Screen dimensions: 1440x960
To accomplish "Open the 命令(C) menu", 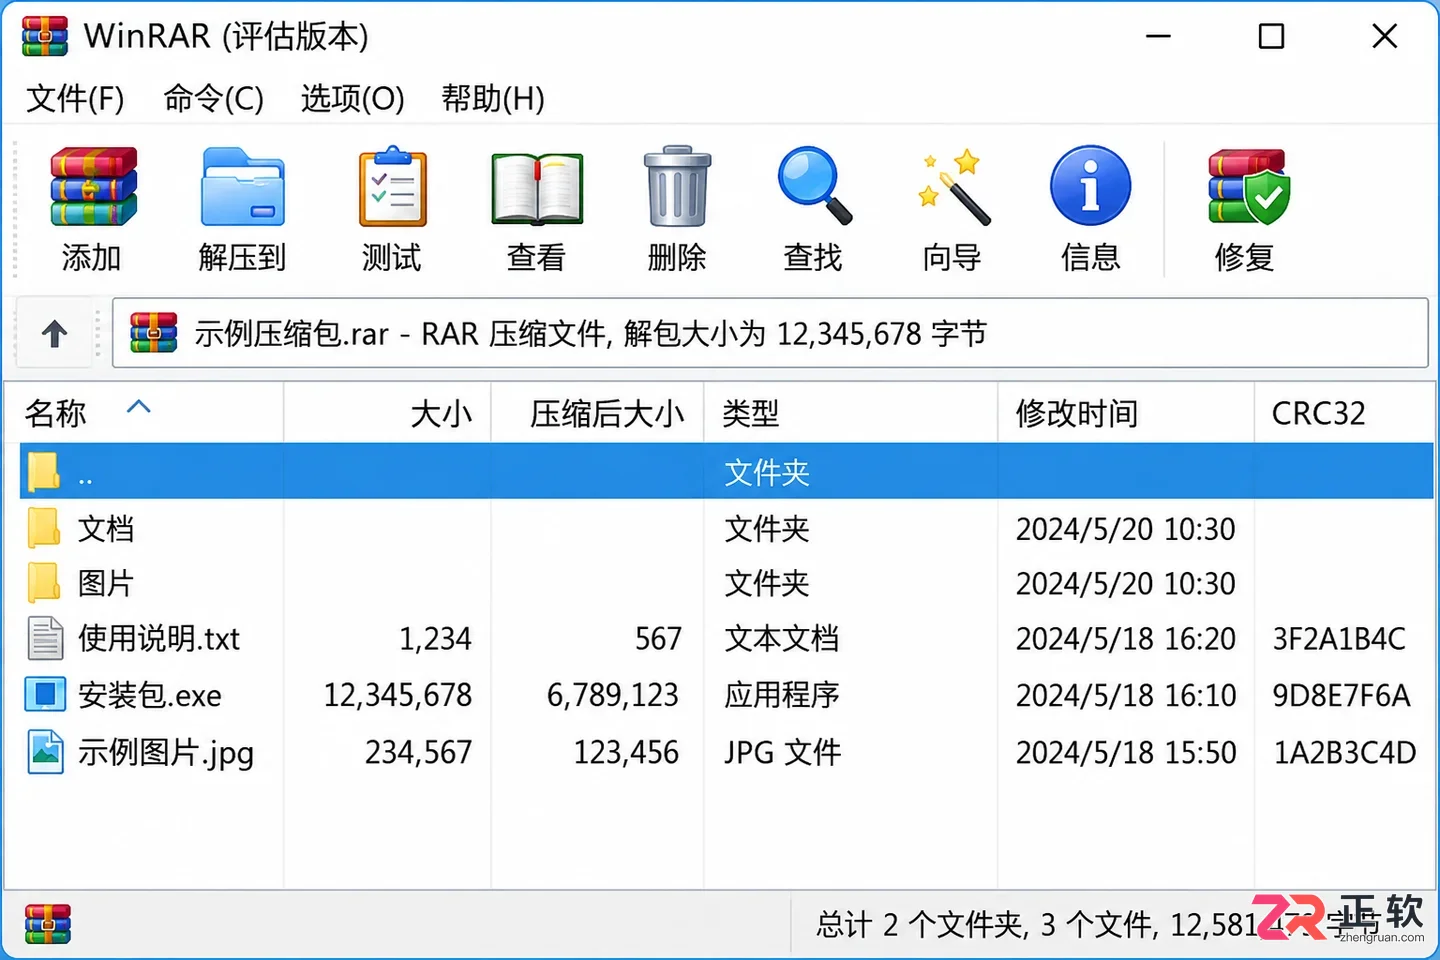I will (214, 98).
